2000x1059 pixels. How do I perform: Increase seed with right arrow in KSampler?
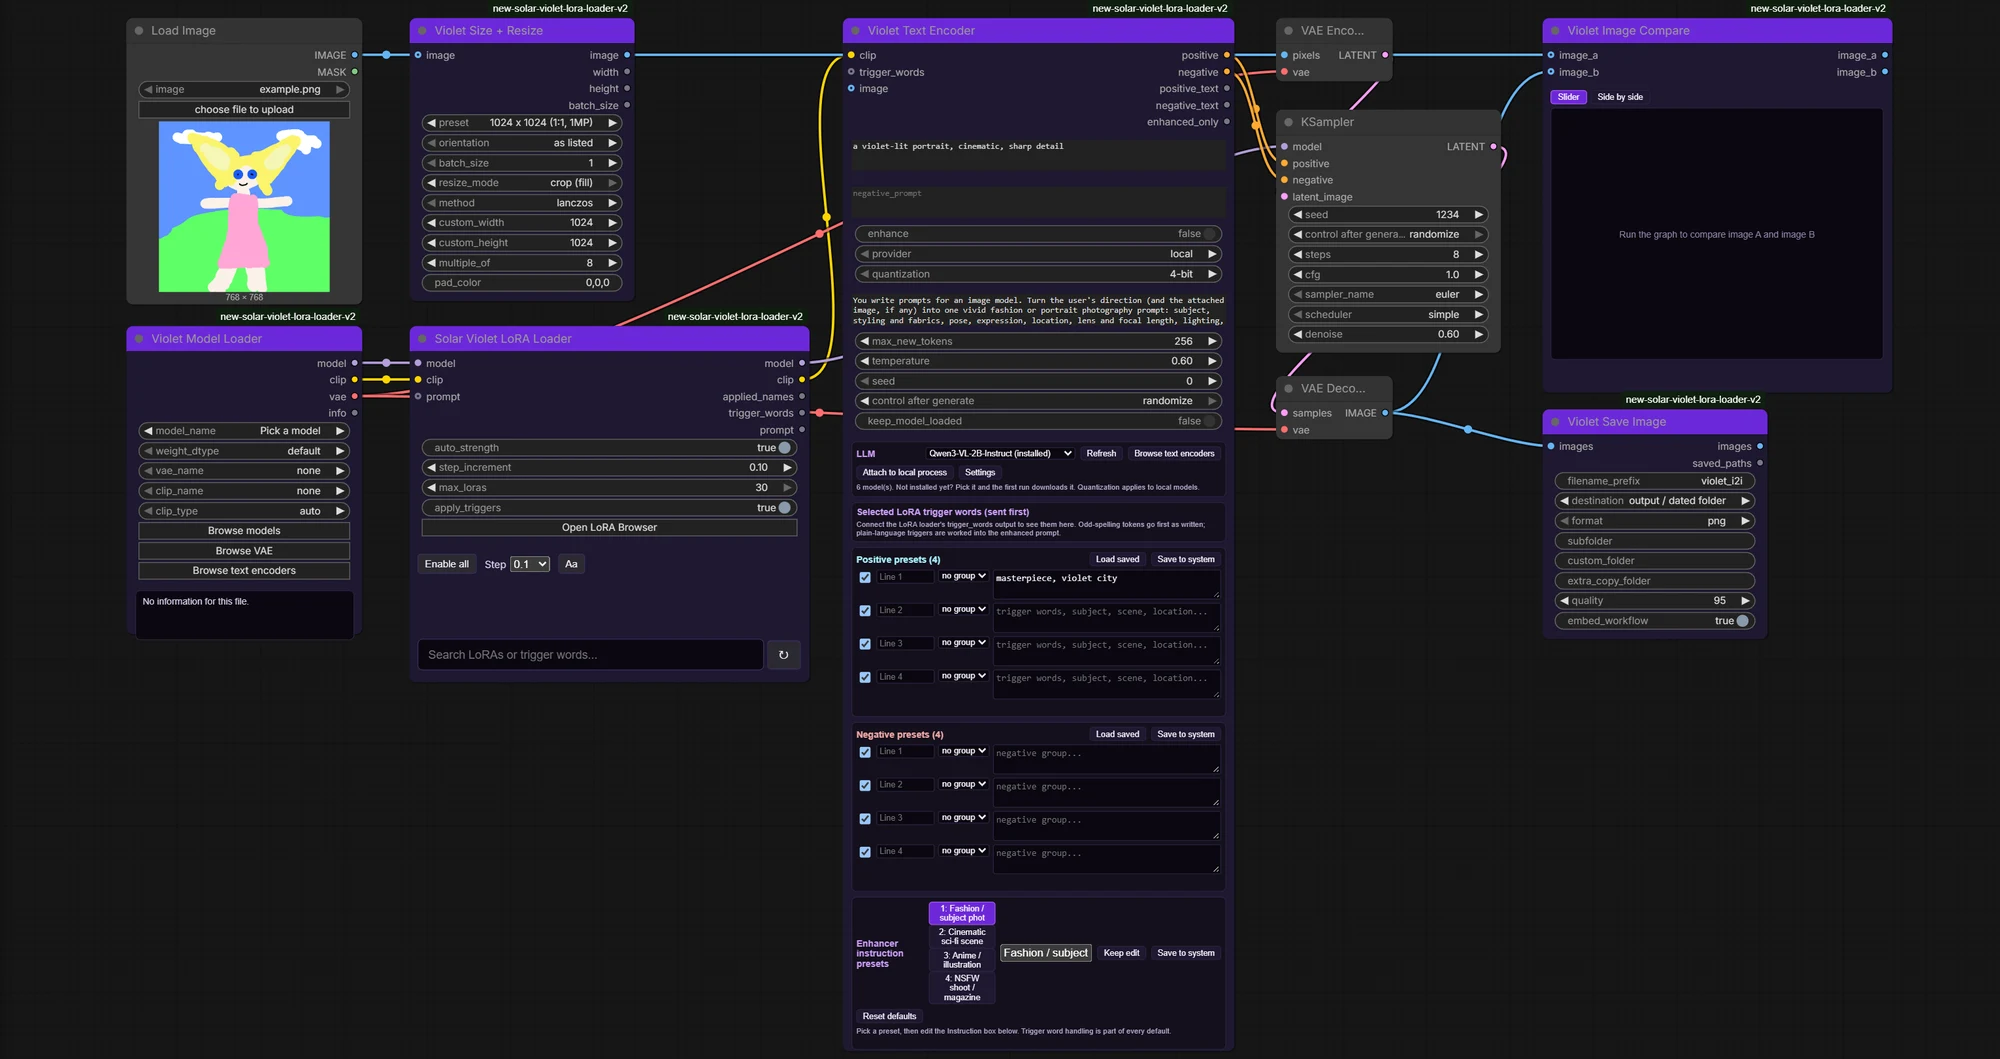tap(1478, 215)
